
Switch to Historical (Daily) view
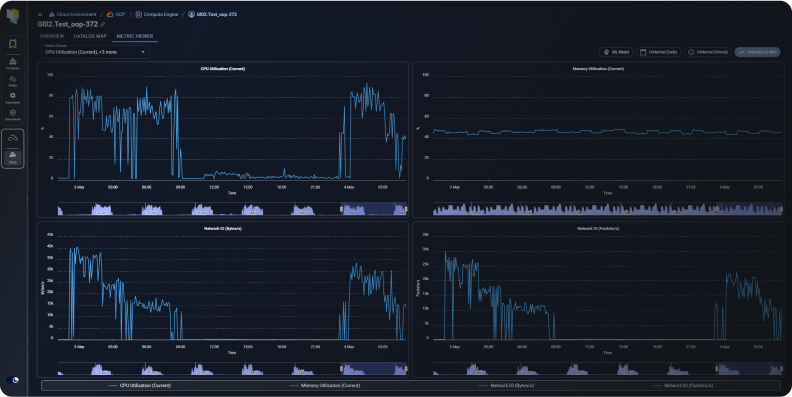coord(658,52)
